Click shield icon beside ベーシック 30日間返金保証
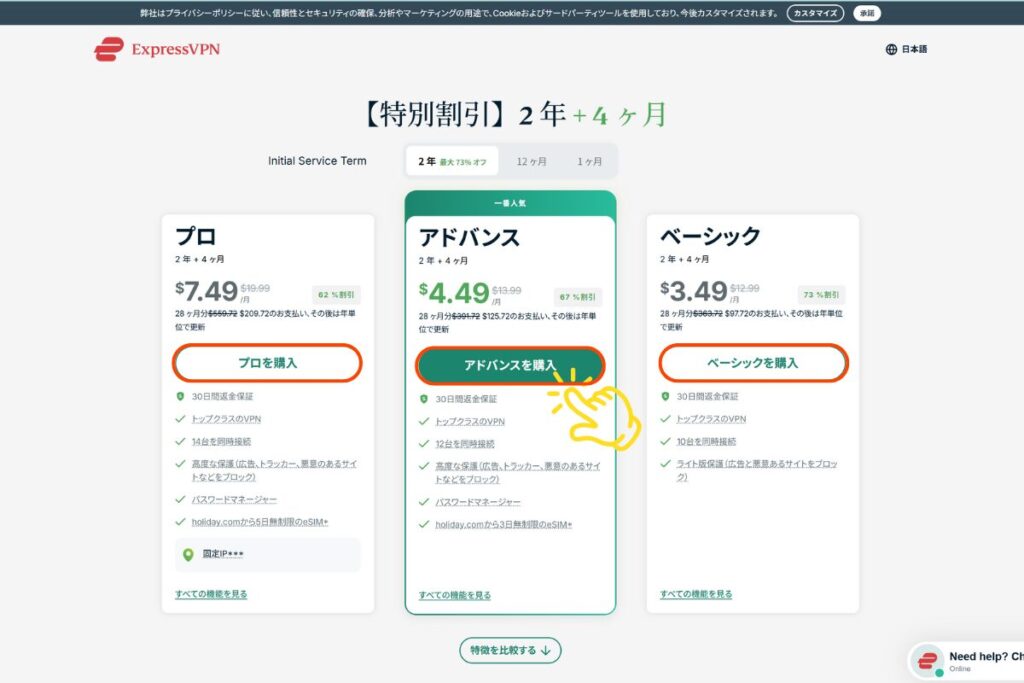The width and height of the screenshot is (1024, 683). point(665,396)
